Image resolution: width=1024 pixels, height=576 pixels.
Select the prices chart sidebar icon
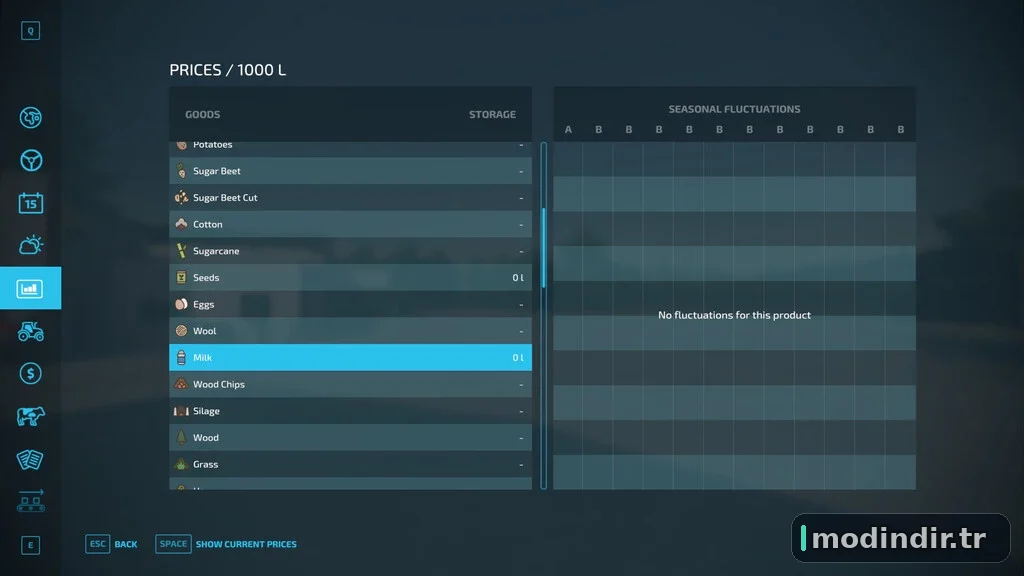[31, 288]
